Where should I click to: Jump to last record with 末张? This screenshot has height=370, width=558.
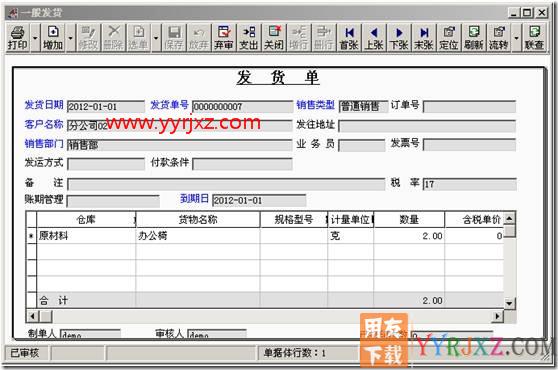(424, 38)
